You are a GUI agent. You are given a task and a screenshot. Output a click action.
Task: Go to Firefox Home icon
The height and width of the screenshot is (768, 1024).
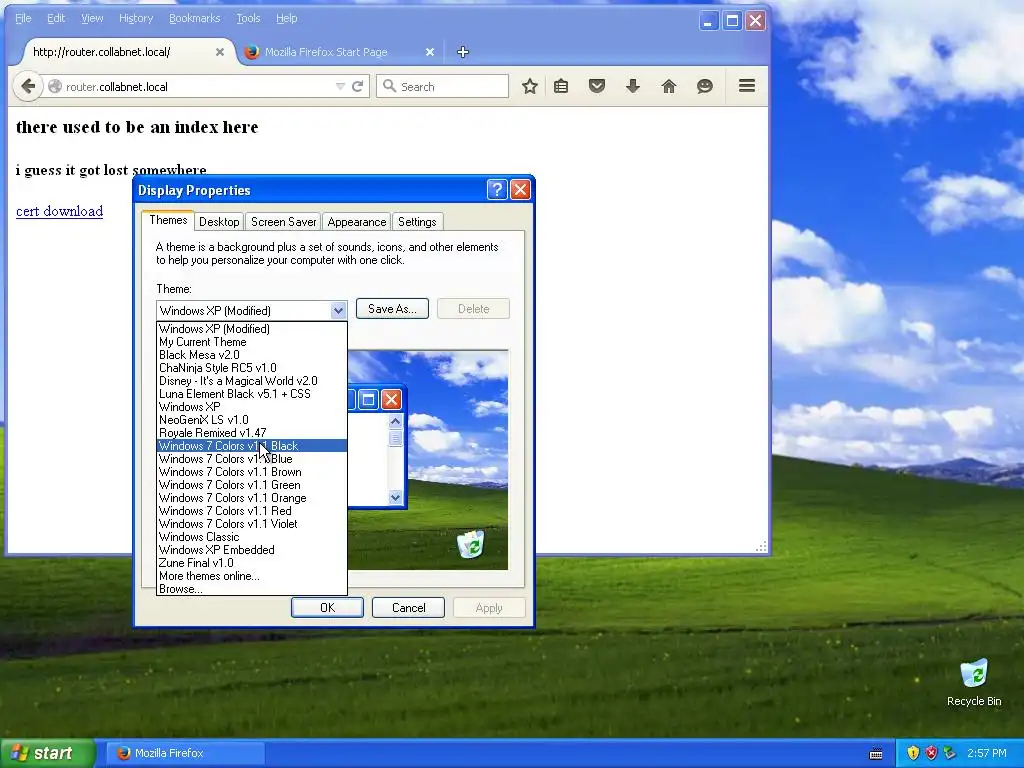coord(669,86)
